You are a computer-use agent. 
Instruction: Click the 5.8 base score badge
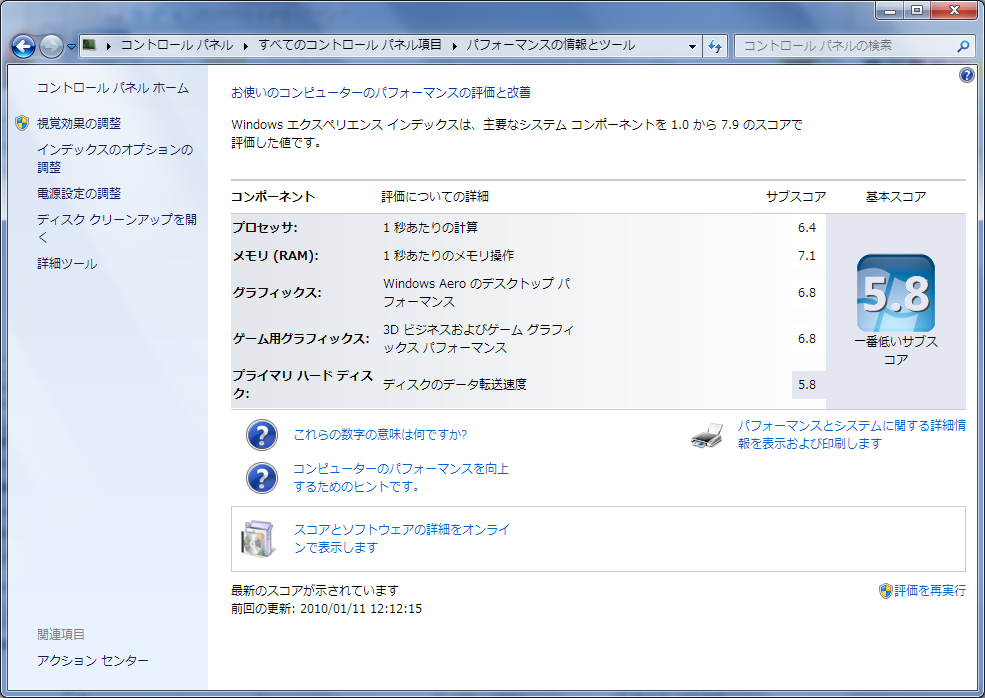pos(895,293)
